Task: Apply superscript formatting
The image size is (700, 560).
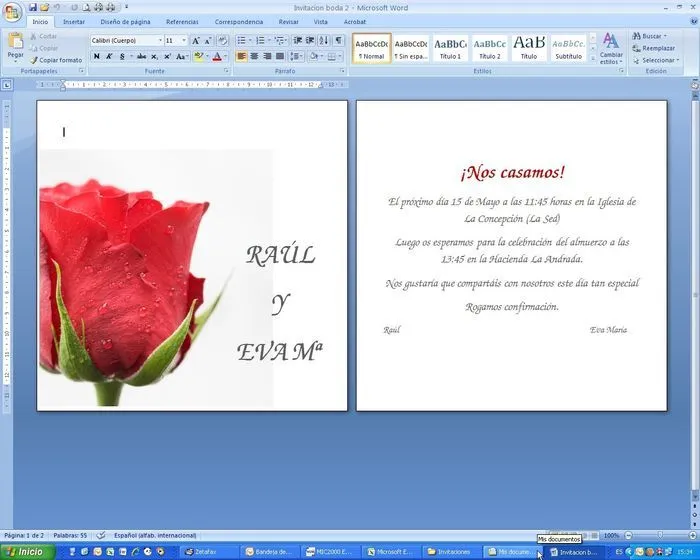Action: pos(167,56)
